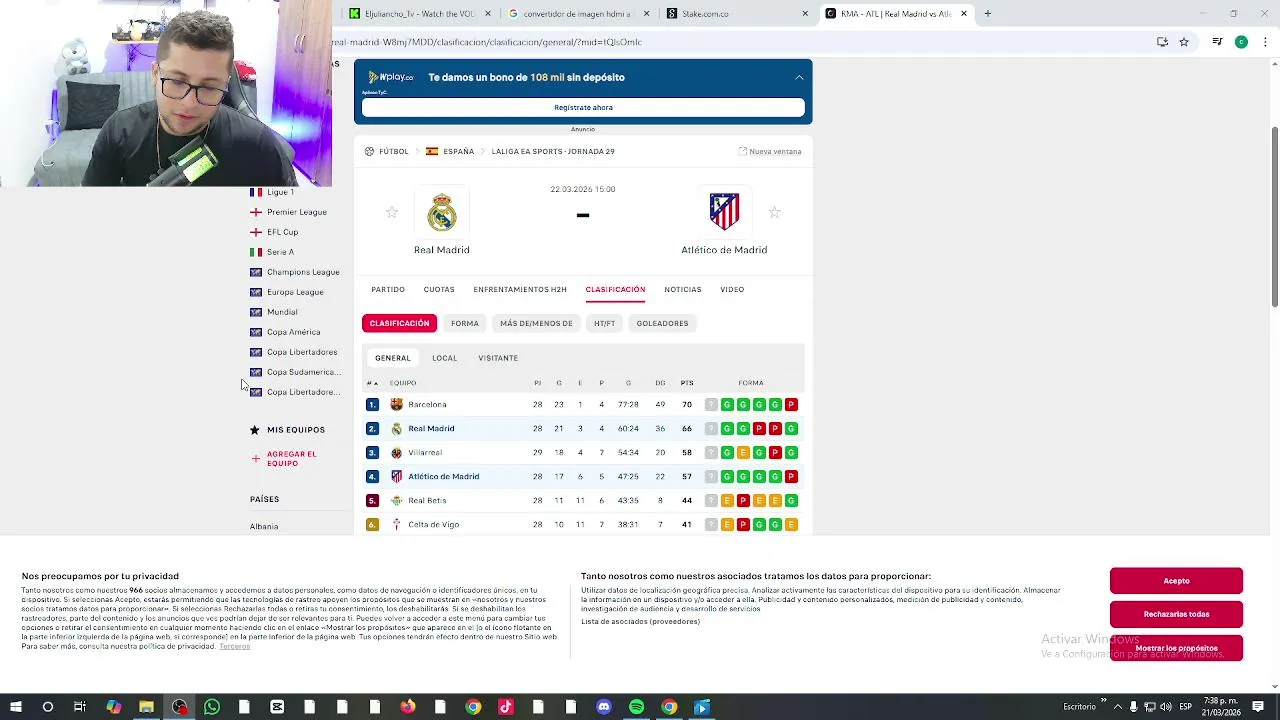Open a new browser tab
Viewport: 1280px width, 720px height.
pos(987,13)
